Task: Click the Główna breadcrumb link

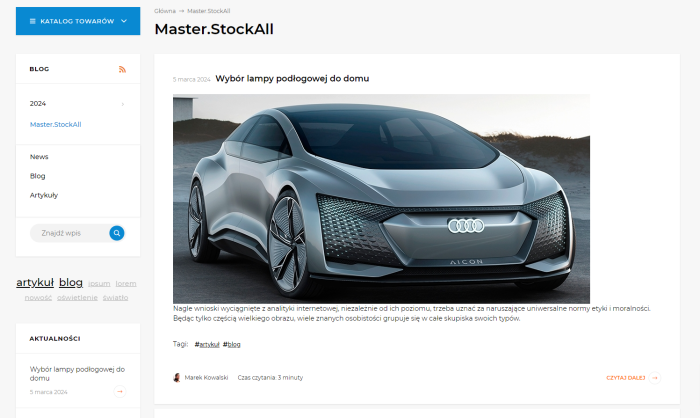Action: click(165, 11)
